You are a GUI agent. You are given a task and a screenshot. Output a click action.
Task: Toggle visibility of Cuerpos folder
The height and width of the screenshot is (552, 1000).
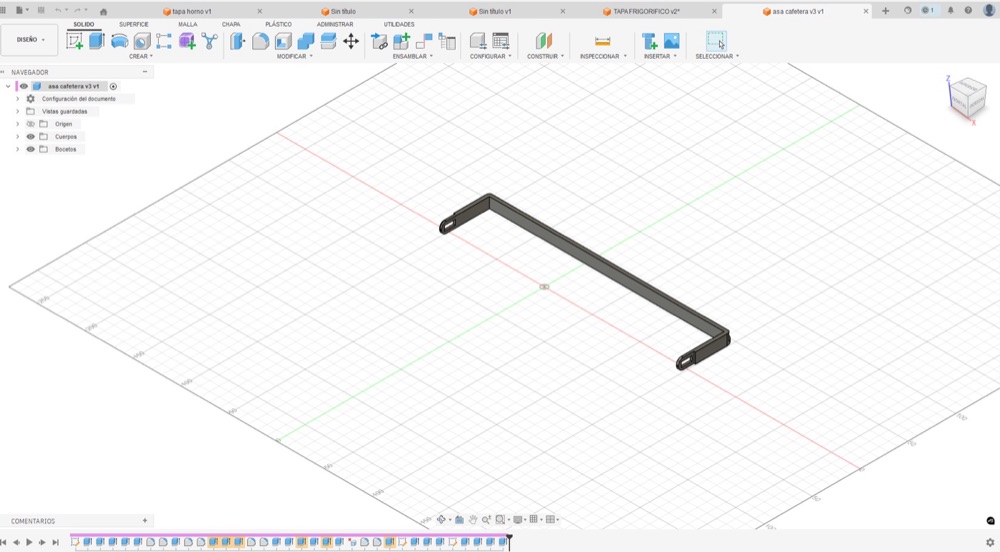tap(31, 136)
